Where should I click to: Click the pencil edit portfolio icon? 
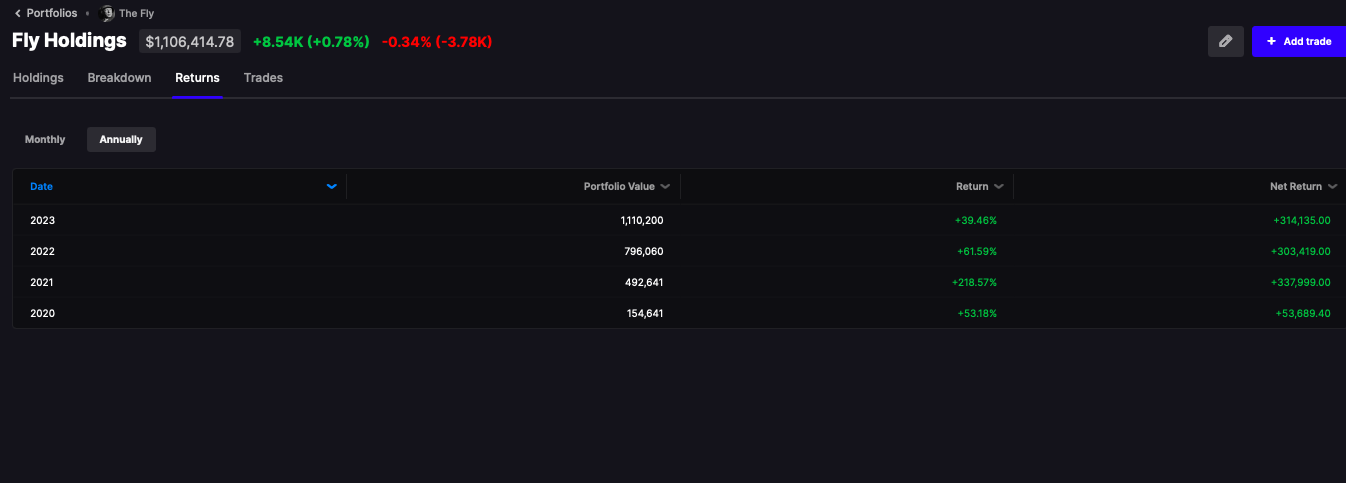1225,41
